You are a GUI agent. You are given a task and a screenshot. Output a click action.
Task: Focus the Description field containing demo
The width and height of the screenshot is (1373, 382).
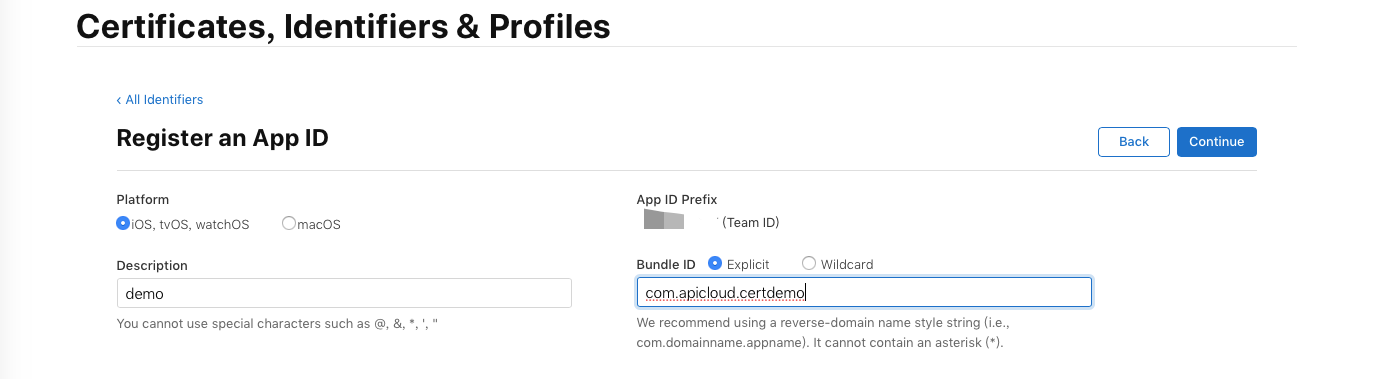344,293
